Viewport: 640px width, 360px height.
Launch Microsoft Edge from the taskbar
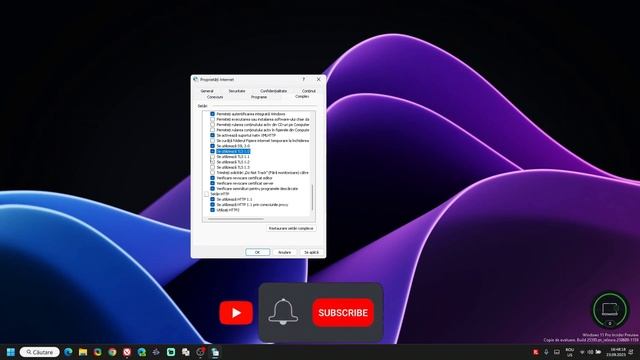tap(68, 352)
